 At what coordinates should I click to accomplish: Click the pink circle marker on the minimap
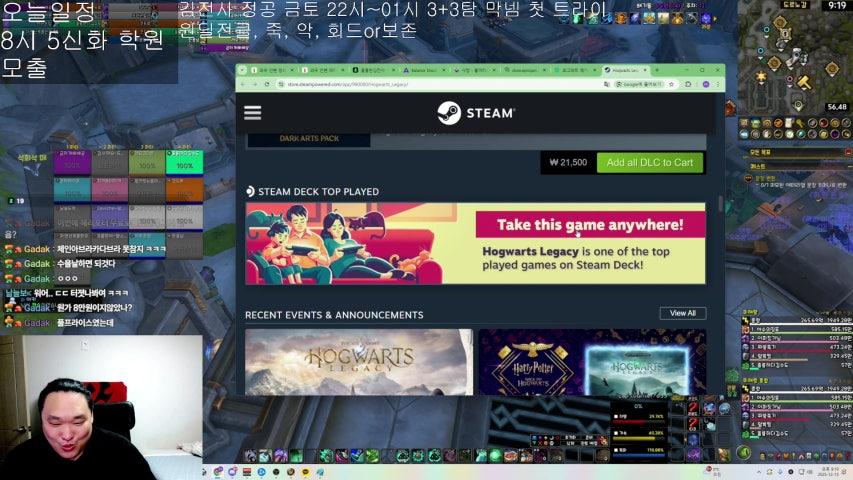tap(789, 79)
